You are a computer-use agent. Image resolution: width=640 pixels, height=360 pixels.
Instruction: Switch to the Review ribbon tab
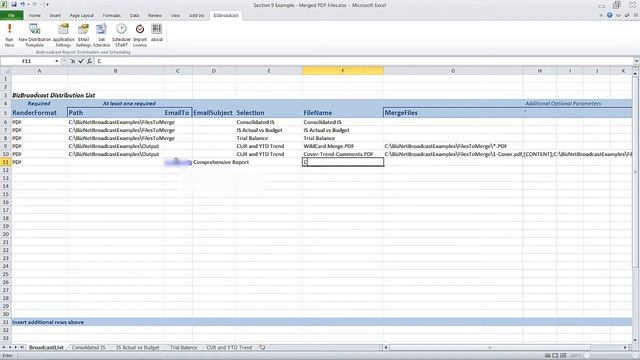click(x=155, y=16)
